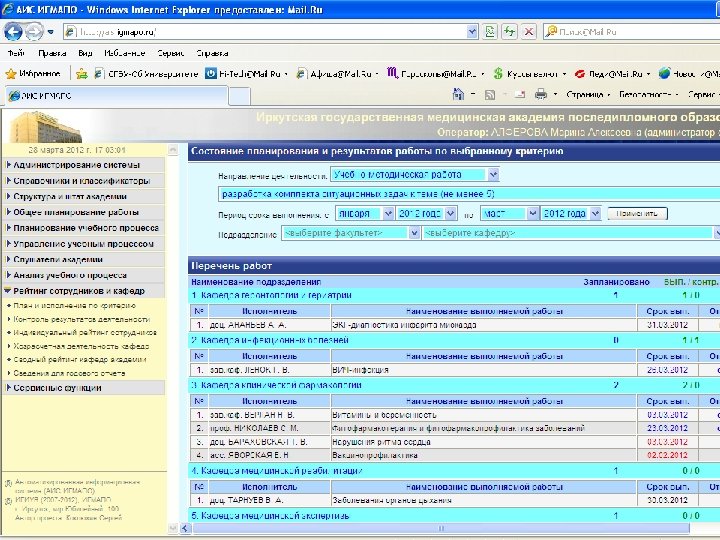
Task: Expand Планирование учебного процесса section
Action: coord(84,228)
